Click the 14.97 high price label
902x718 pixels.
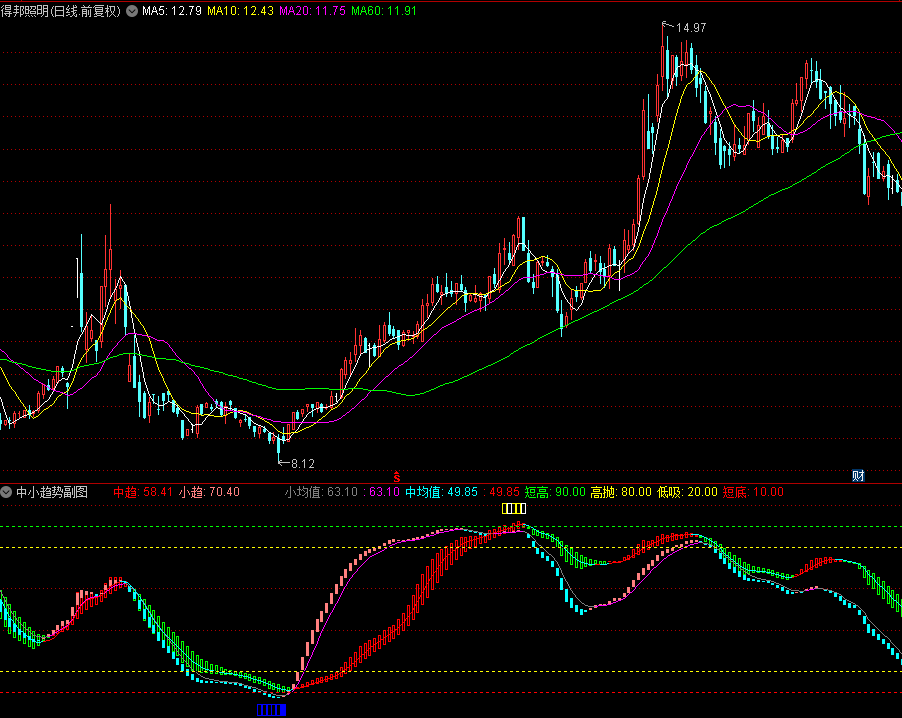[x=691, y=28]
